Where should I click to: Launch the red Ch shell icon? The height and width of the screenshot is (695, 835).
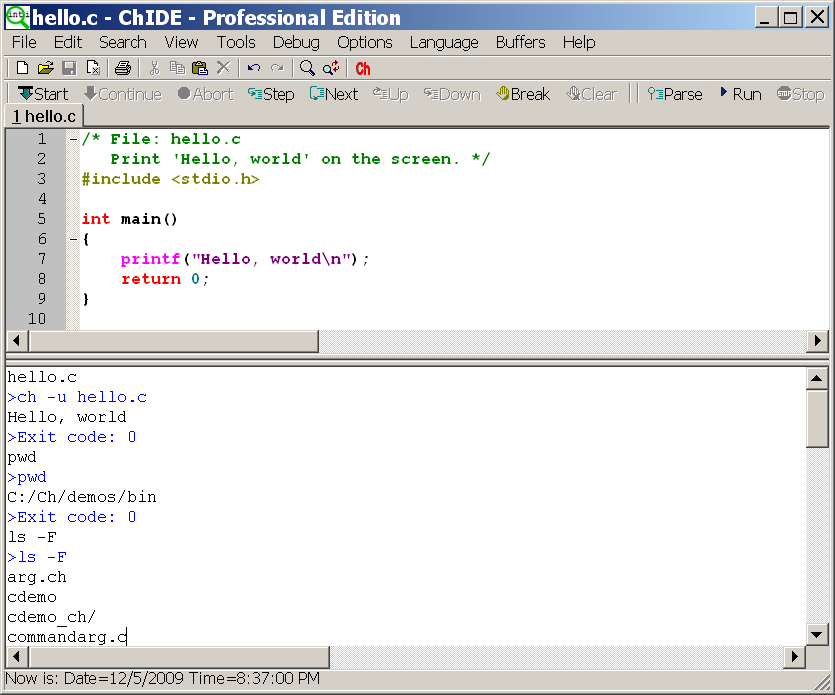[x=363, y=68]
